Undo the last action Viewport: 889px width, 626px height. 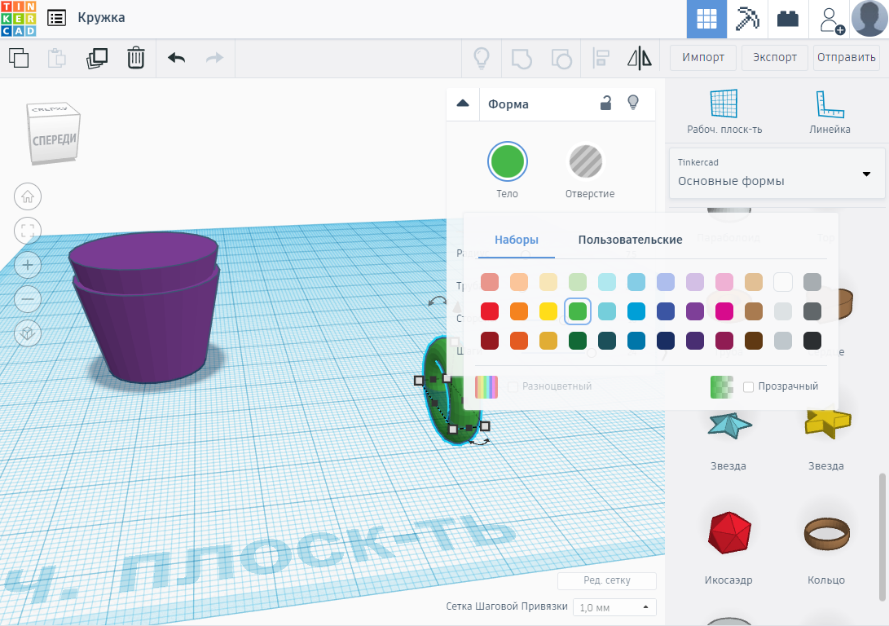177,58
